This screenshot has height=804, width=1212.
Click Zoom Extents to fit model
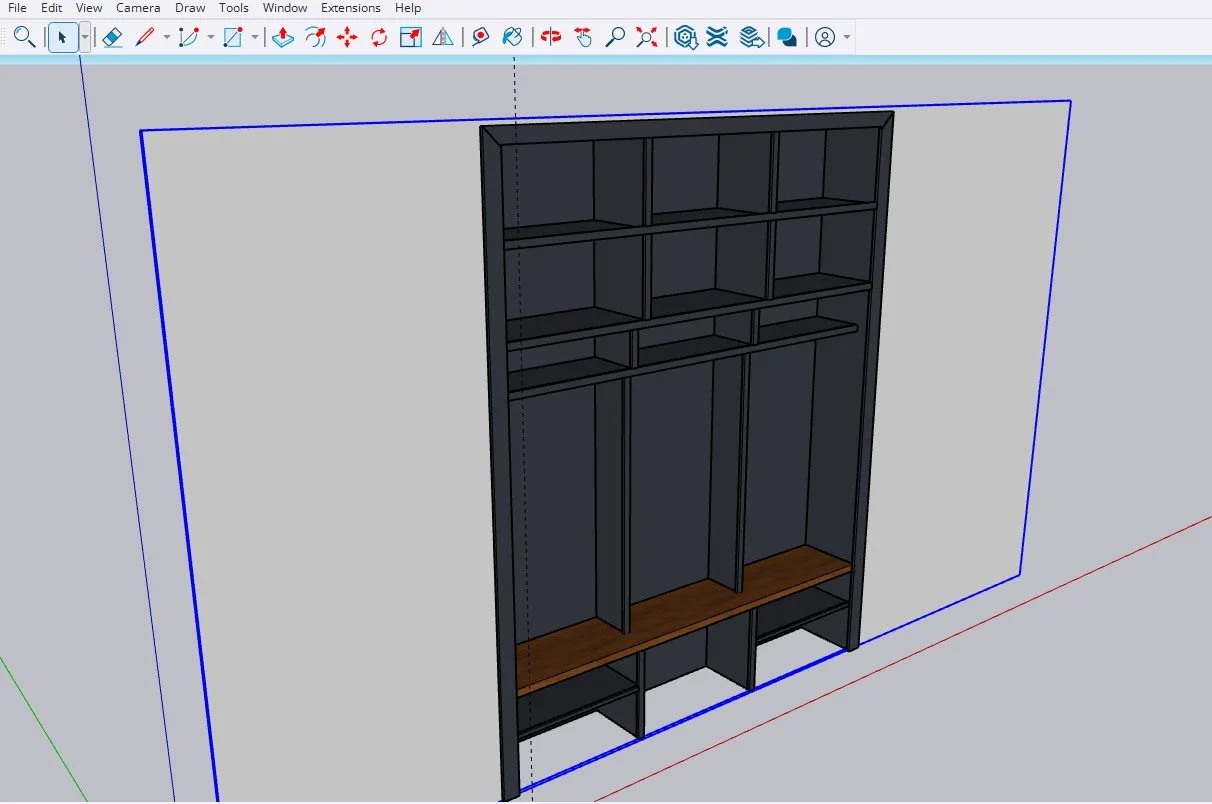tap(646, 38)
